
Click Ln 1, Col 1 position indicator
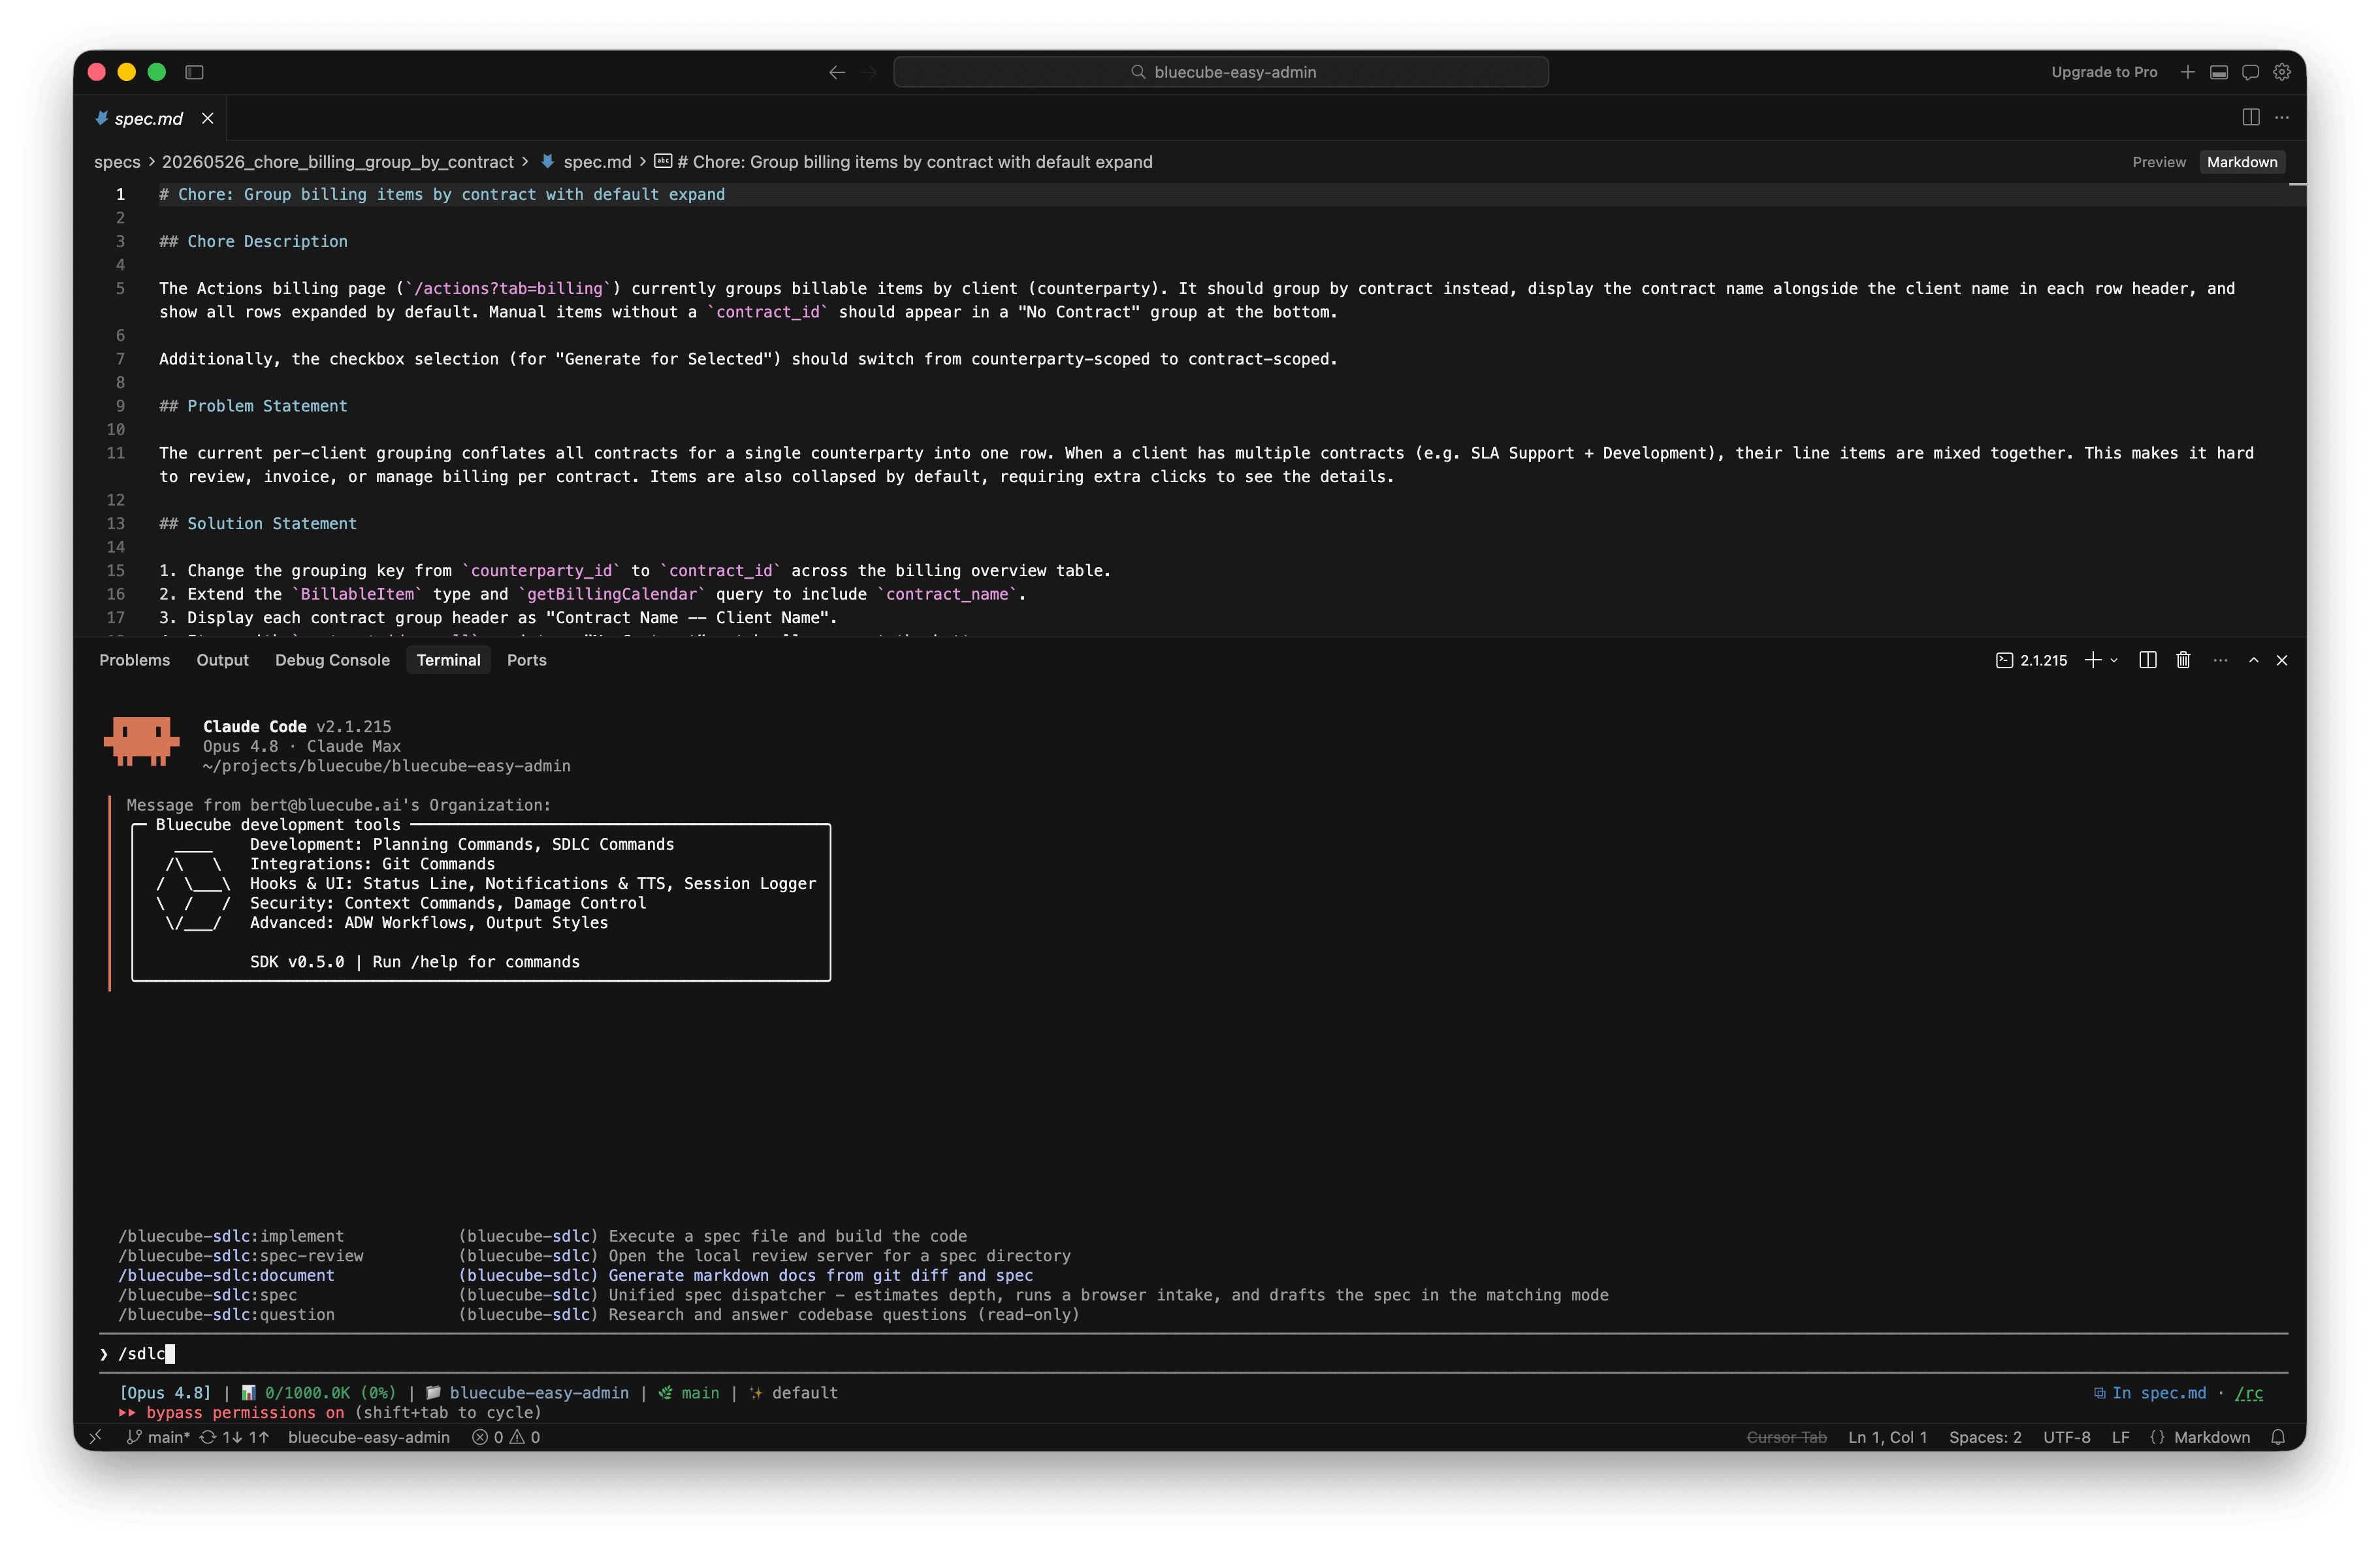(1887, 1437)
